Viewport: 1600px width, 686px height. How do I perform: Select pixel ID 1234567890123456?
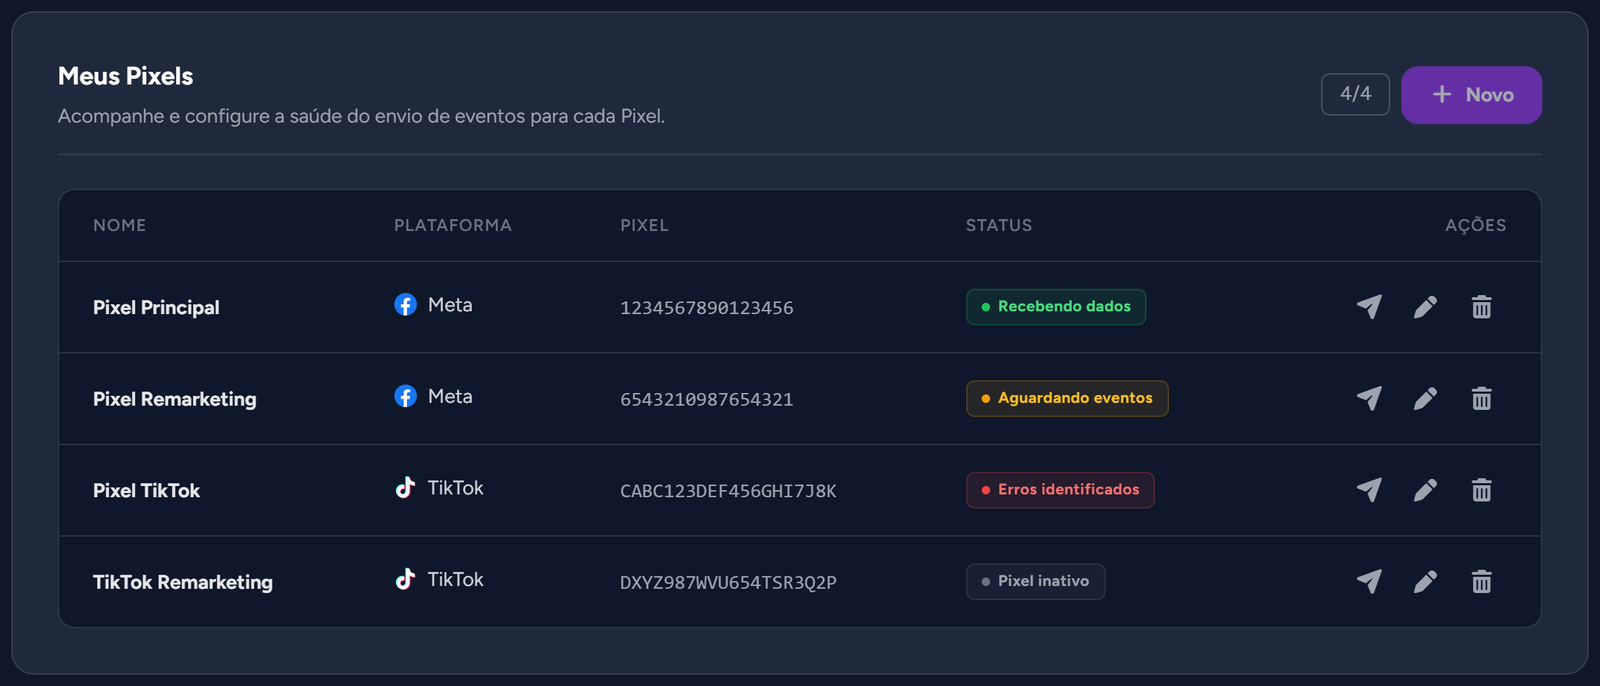[707, 308]
